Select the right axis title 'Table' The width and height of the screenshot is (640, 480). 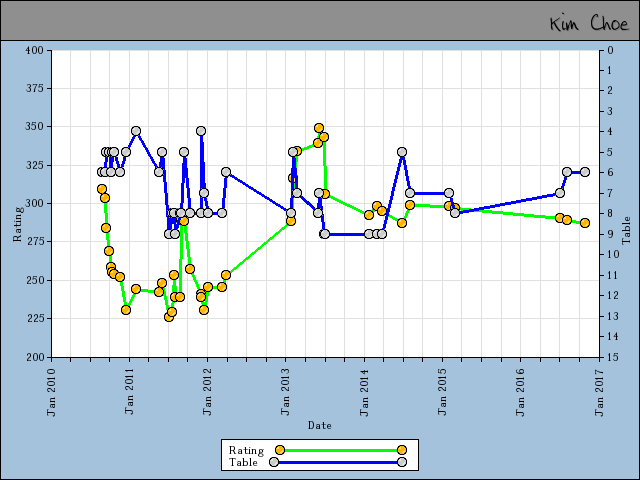[x=626, y=231]
